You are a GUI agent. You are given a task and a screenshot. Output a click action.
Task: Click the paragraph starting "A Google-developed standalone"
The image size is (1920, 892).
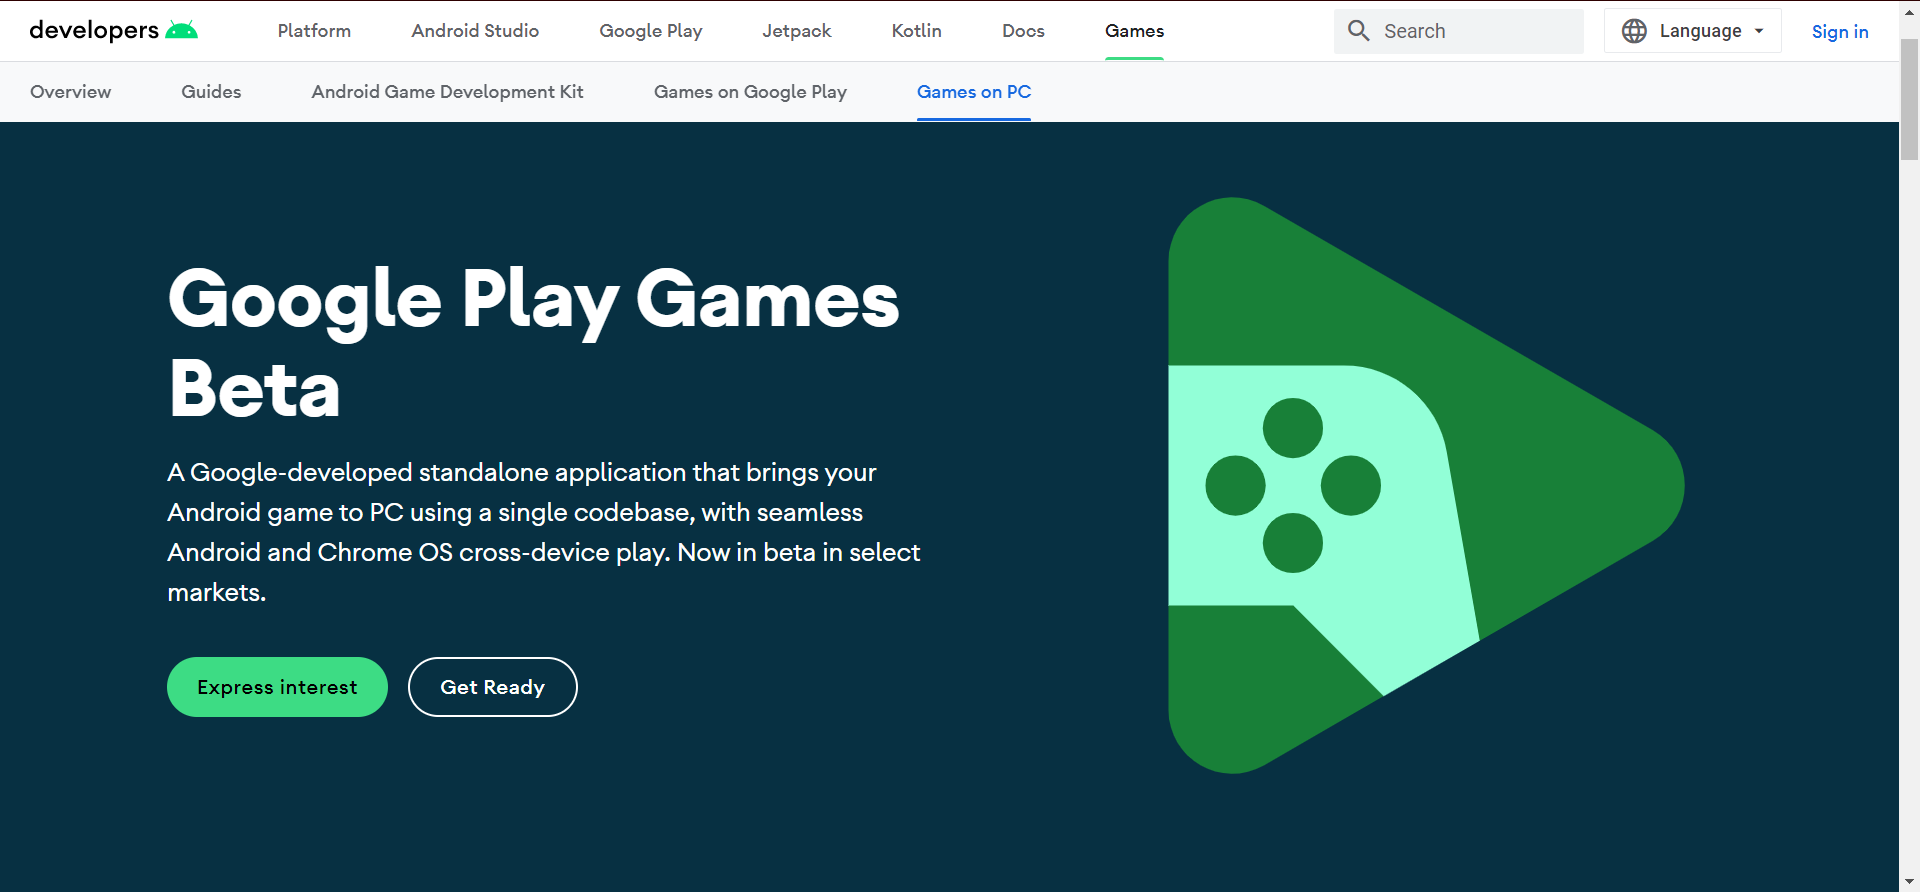click(544, 532)
